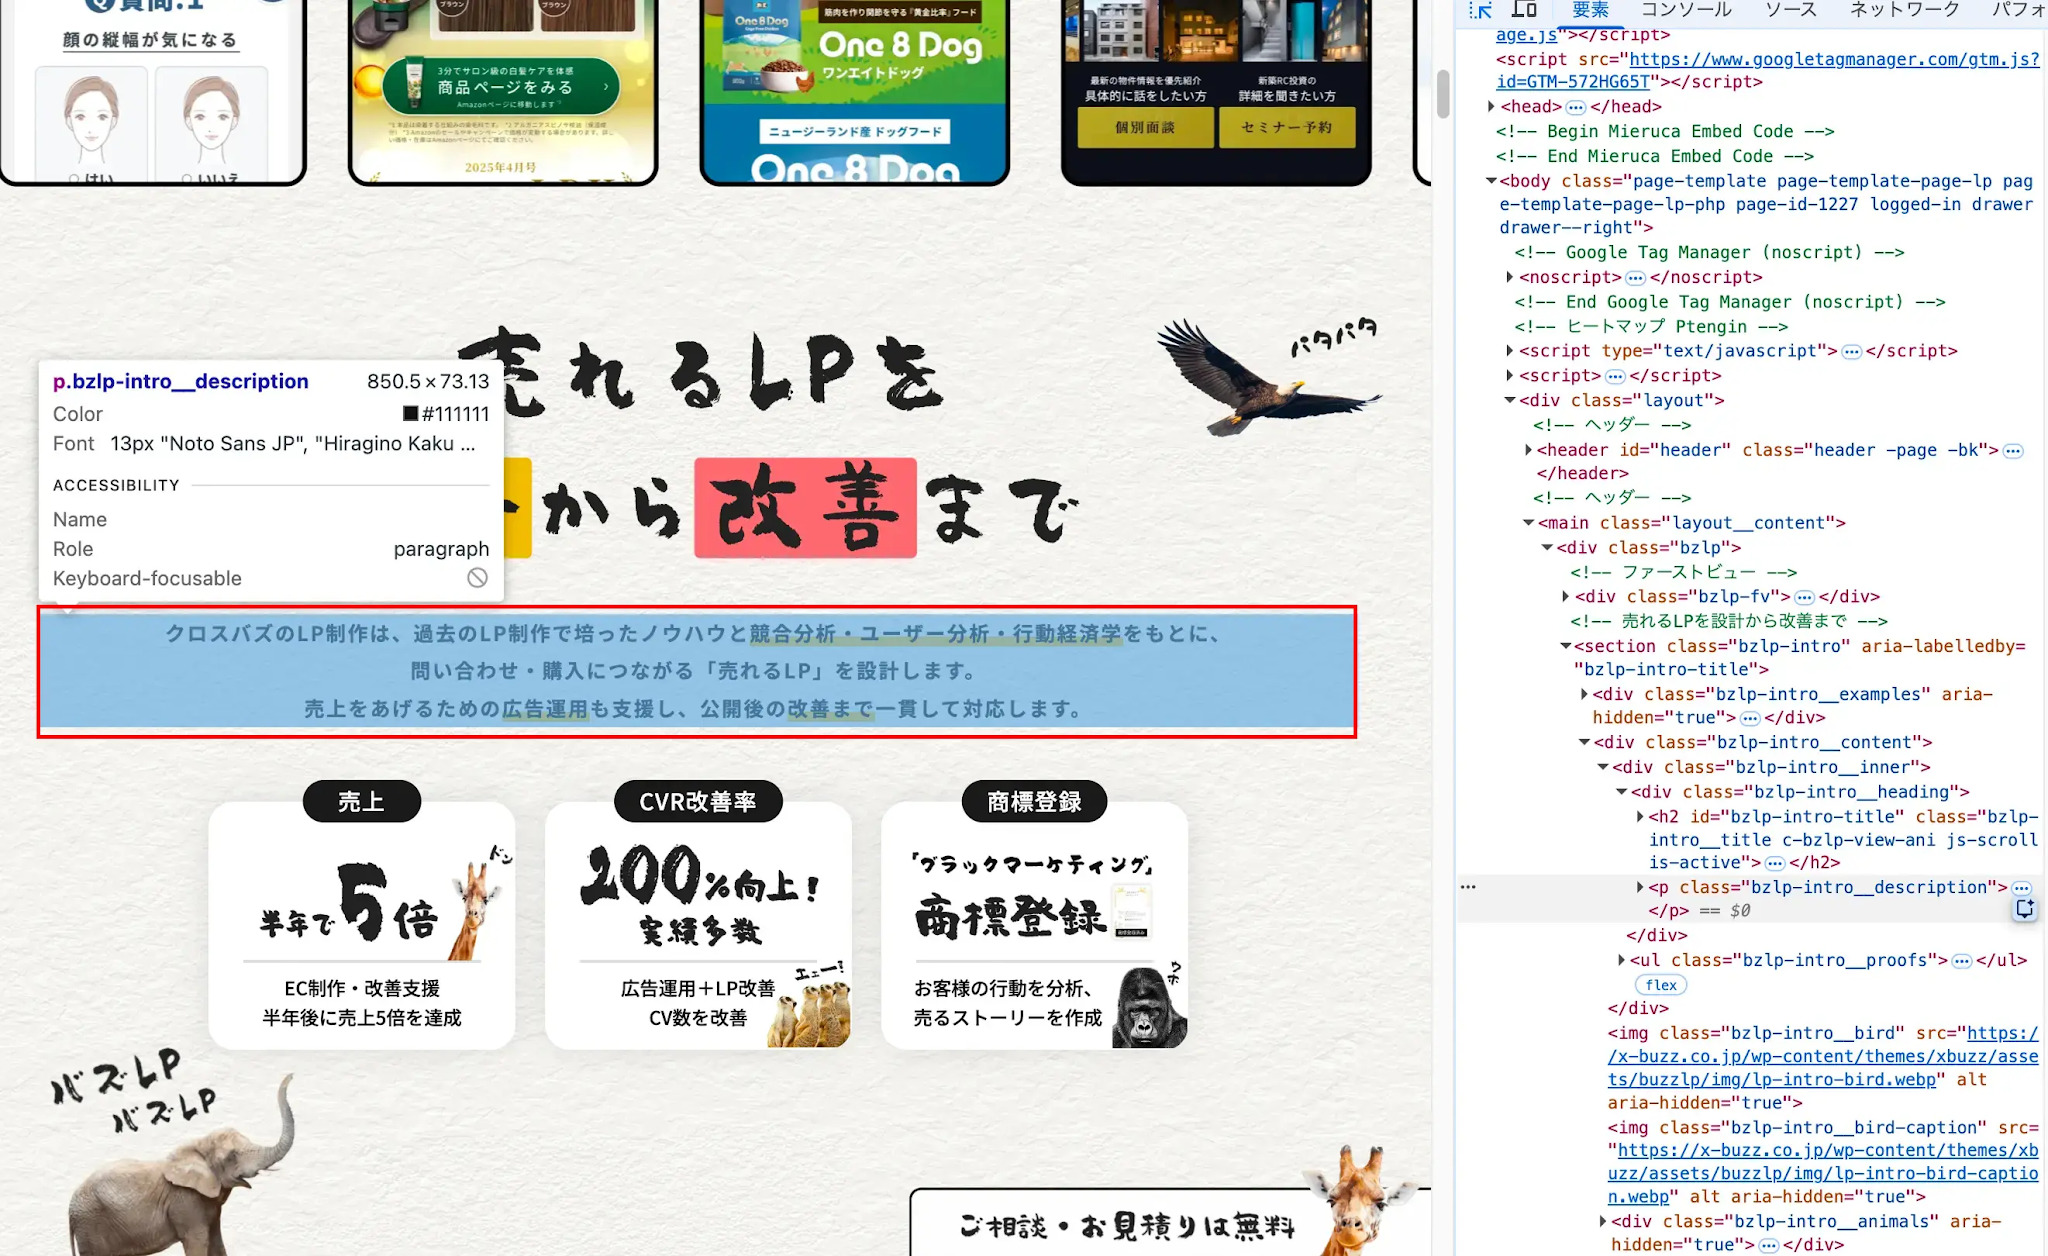This screenshot has width=2048, height=1256.
Task: Click ellipsis badge of the header element
Action: pyautogui.click(x=2013, y=451)
